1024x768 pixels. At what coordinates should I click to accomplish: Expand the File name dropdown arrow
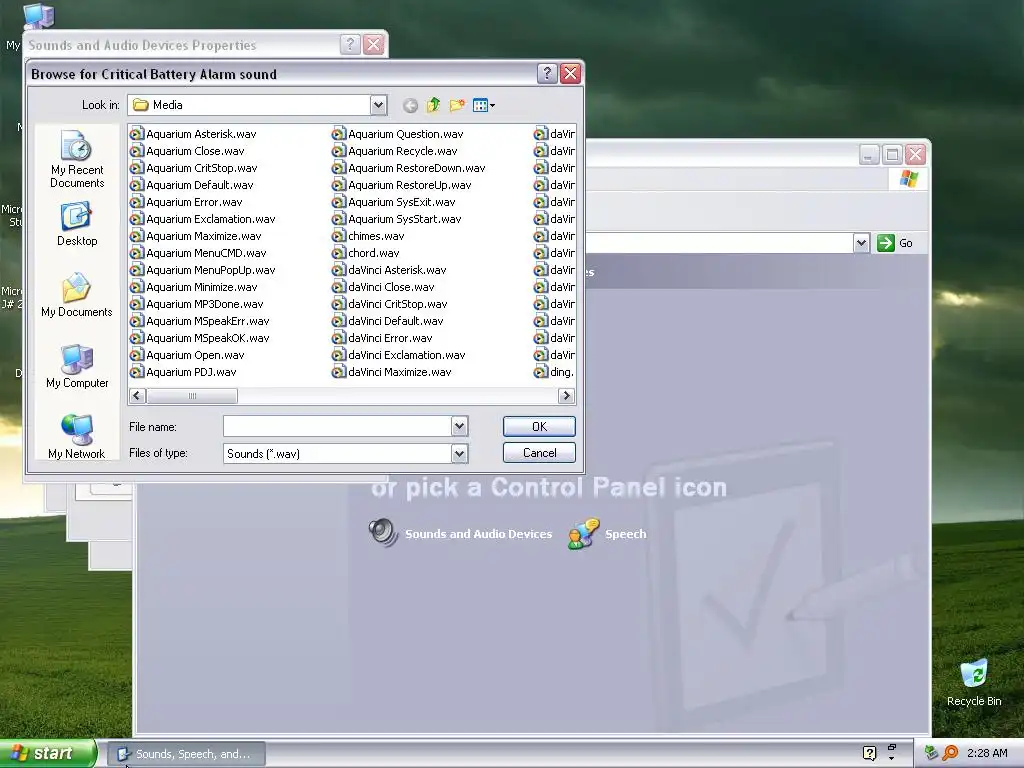pos(460,426)
